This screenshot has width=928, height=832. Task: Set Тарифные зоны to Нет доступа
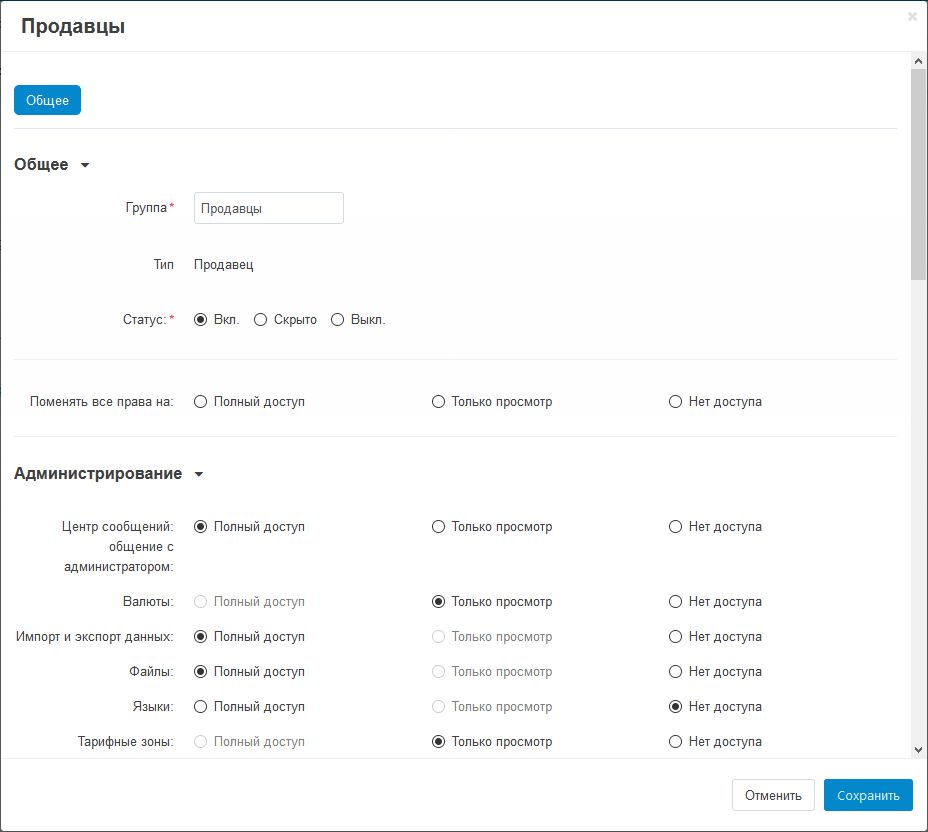coord(675,742)
